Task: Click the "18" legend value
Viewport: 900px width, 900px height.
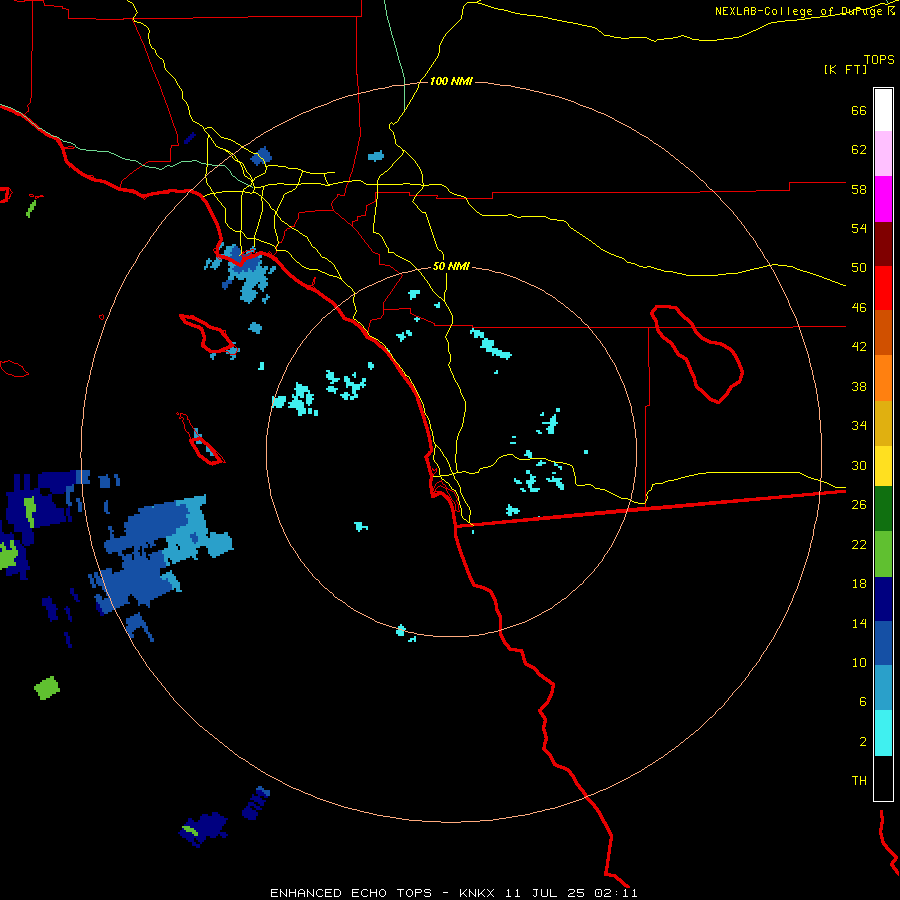Action: pos(859,584)
